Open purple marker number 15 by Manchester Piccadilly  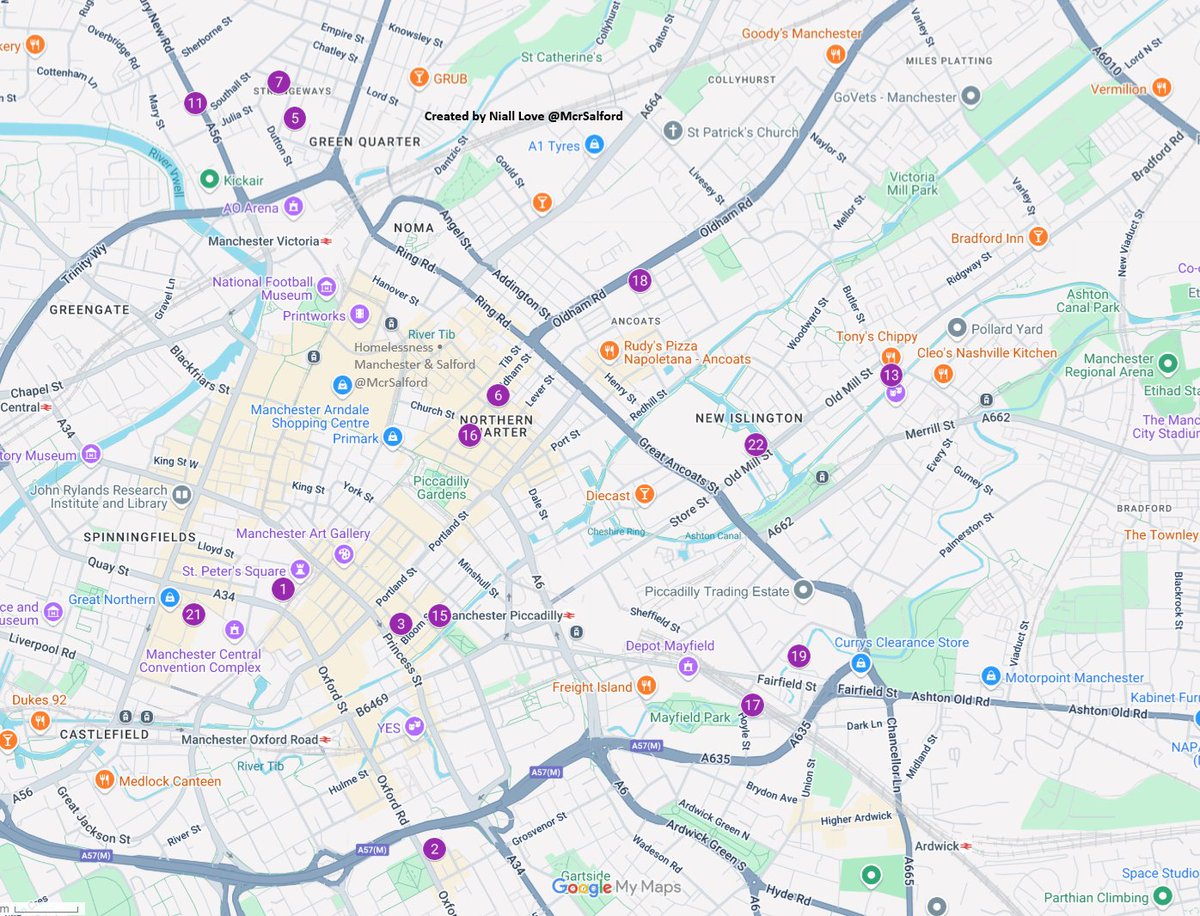click(439, 615)
